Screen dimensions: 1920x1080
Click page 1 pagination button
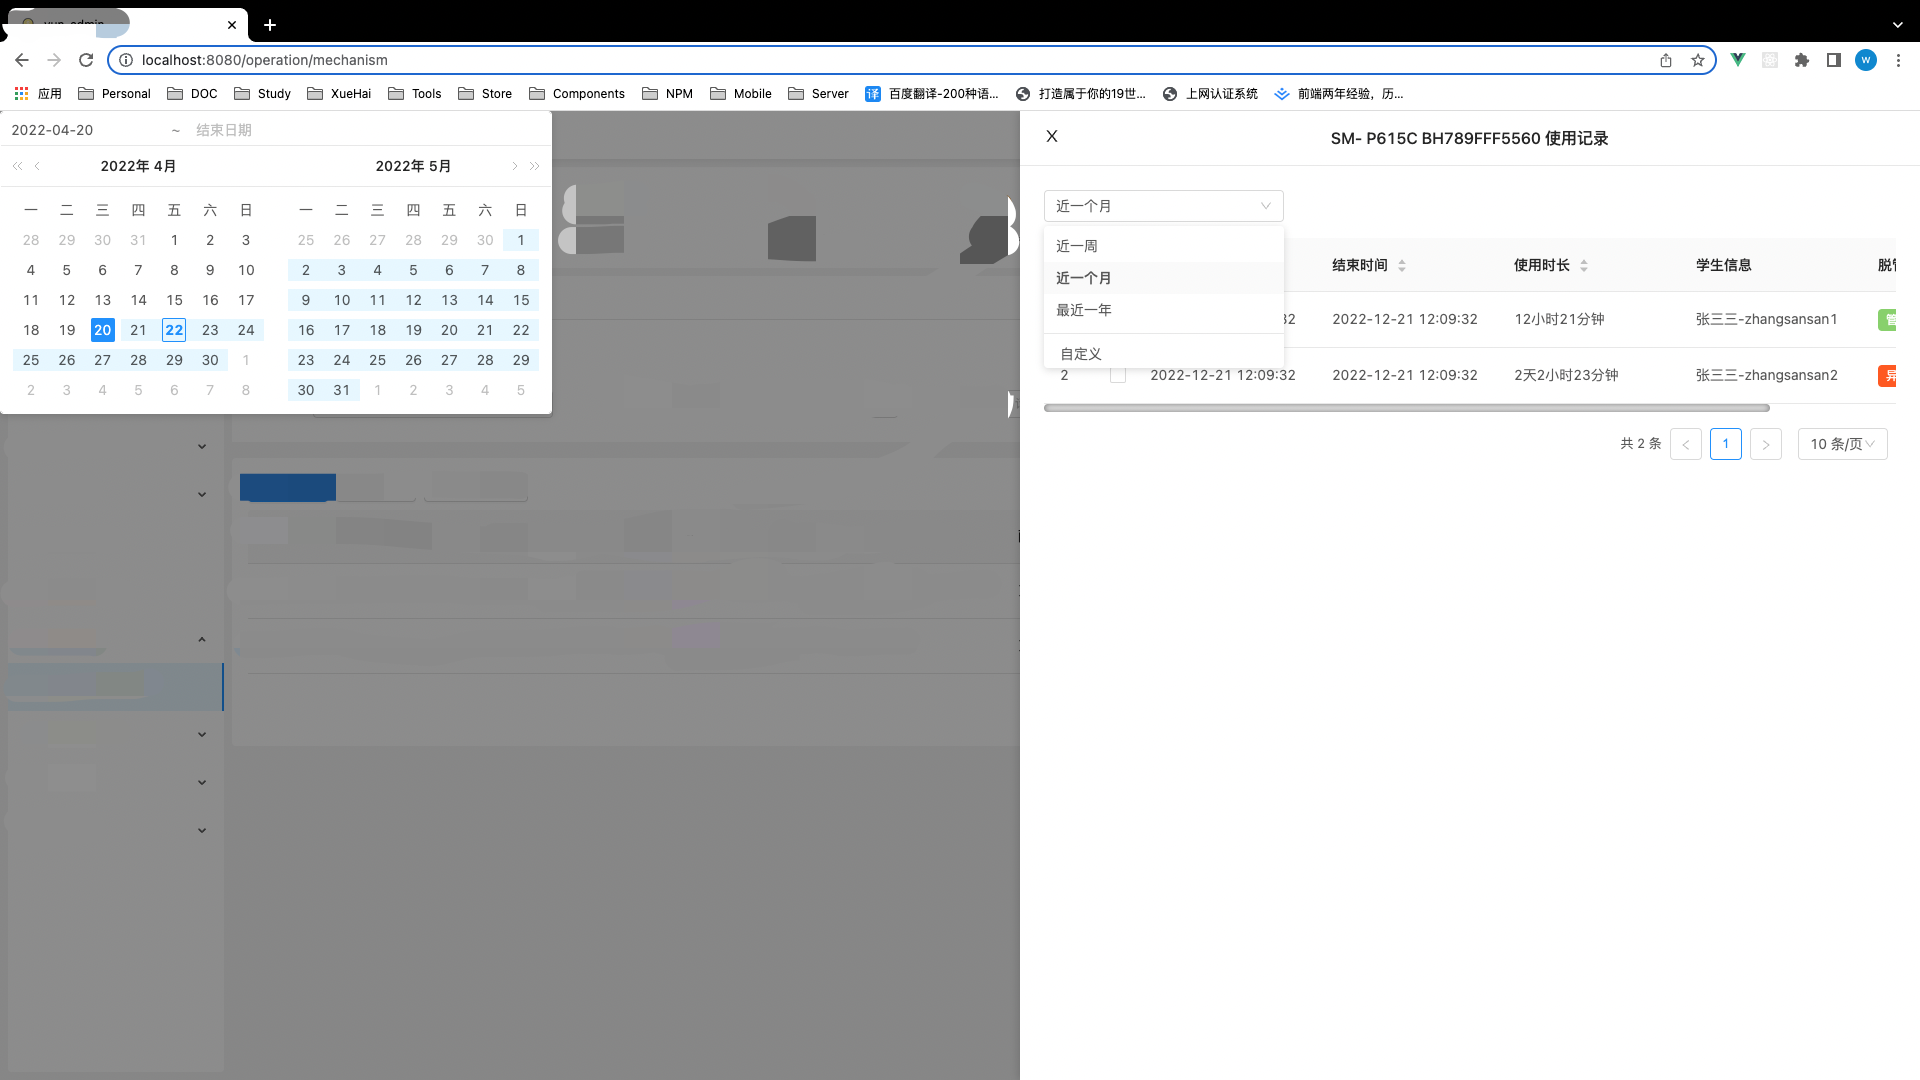pos(1725,444)
